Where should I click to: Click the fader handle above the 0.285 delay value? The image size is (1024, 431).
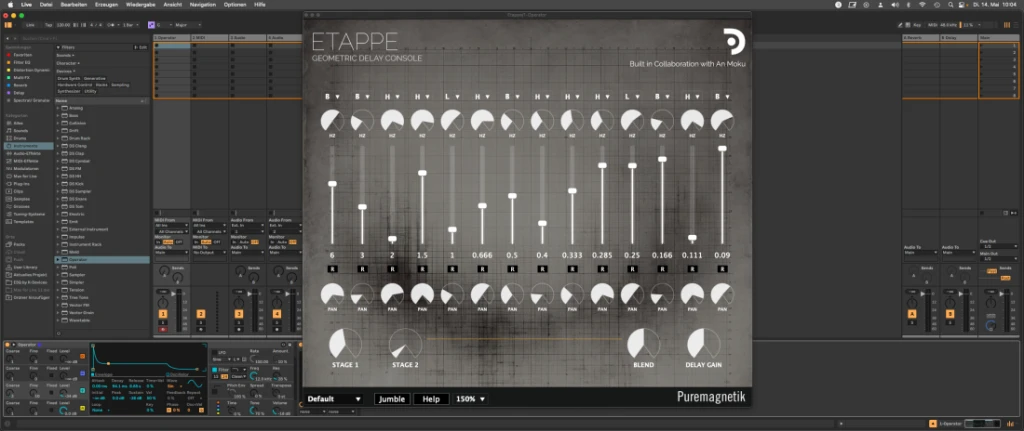click(x=602, y=165)
